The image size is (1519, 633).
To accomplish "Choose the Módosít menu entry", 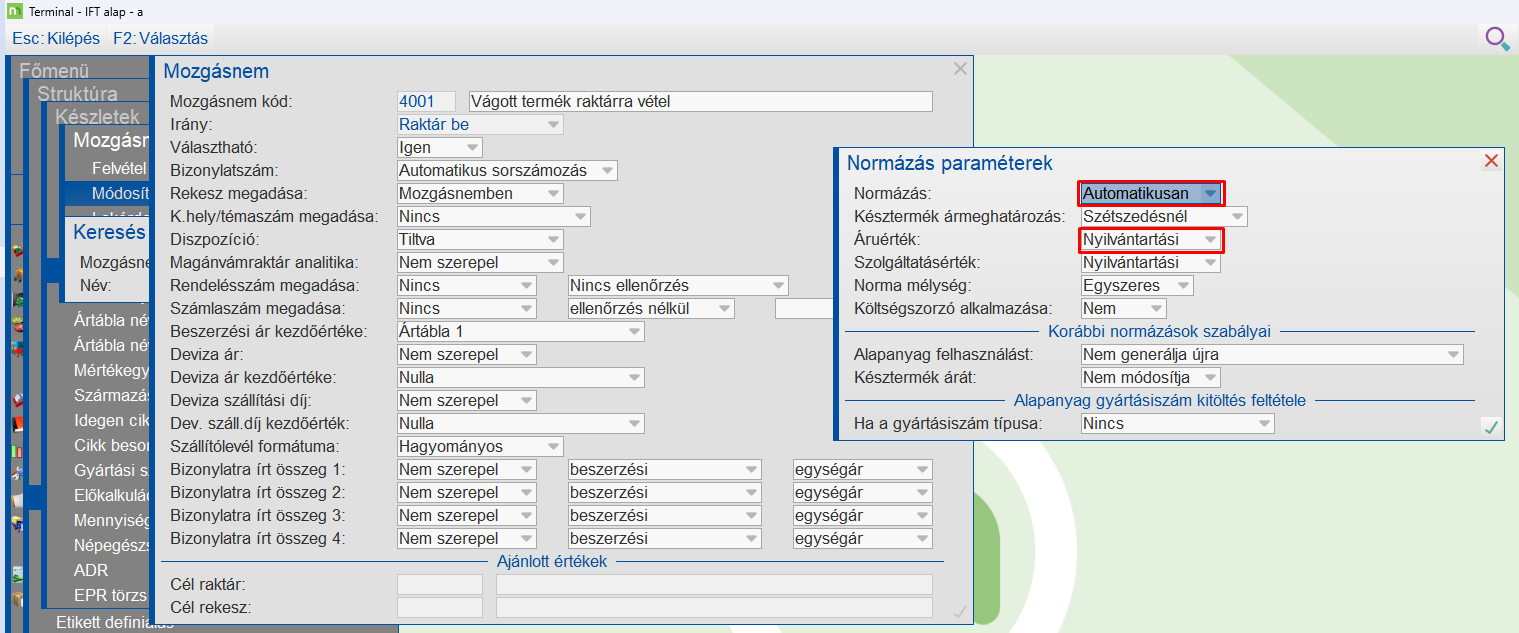I will (120, 193).
